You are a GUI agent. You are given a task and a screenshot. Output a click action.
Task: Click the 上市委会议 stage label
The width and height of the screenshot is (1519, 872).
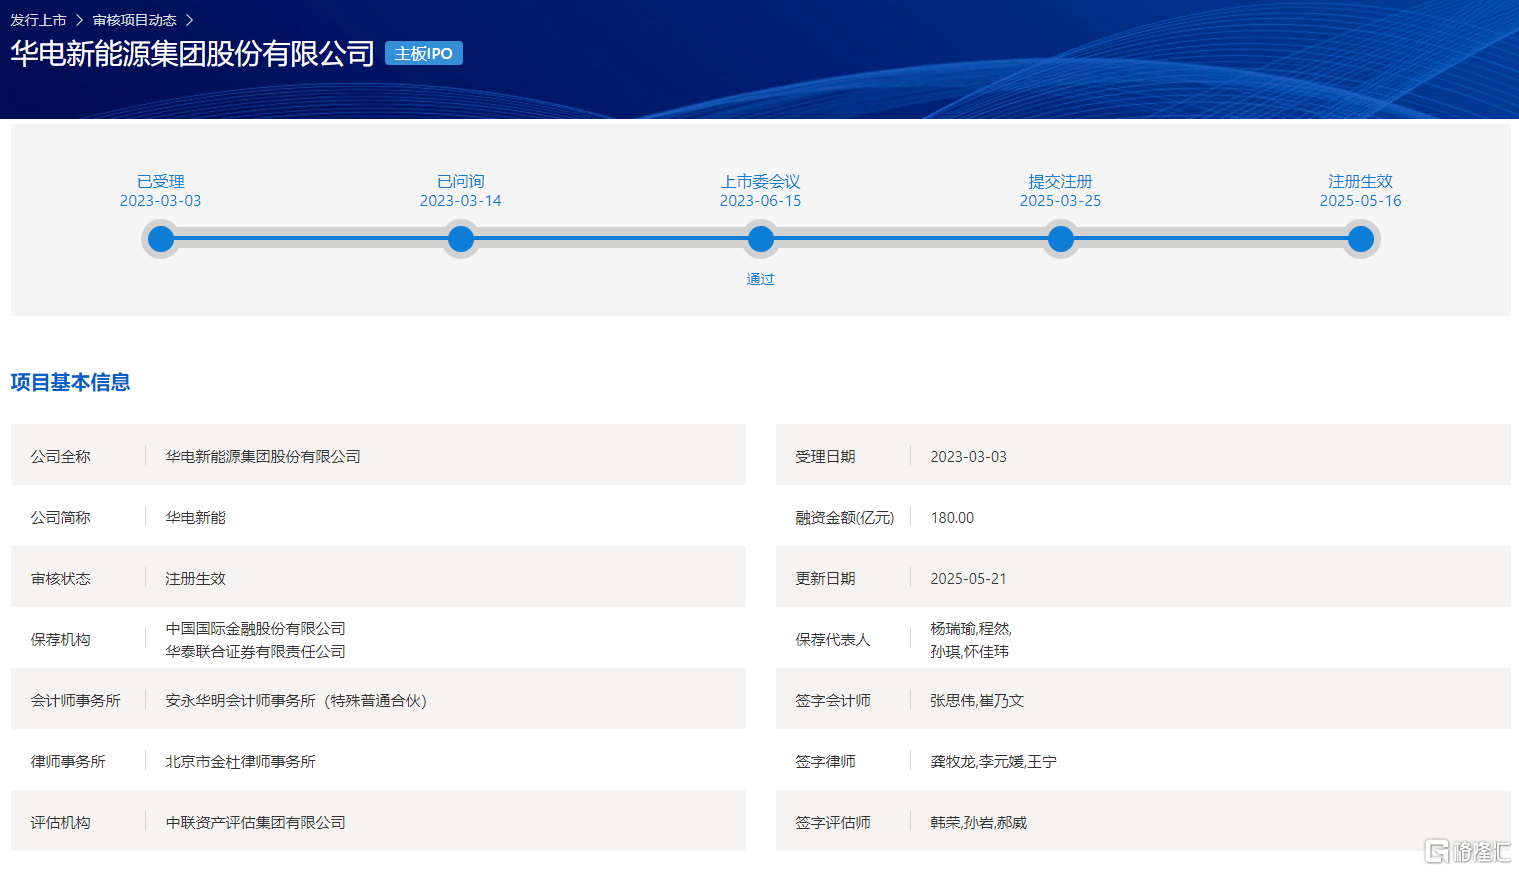click(761, 181)
